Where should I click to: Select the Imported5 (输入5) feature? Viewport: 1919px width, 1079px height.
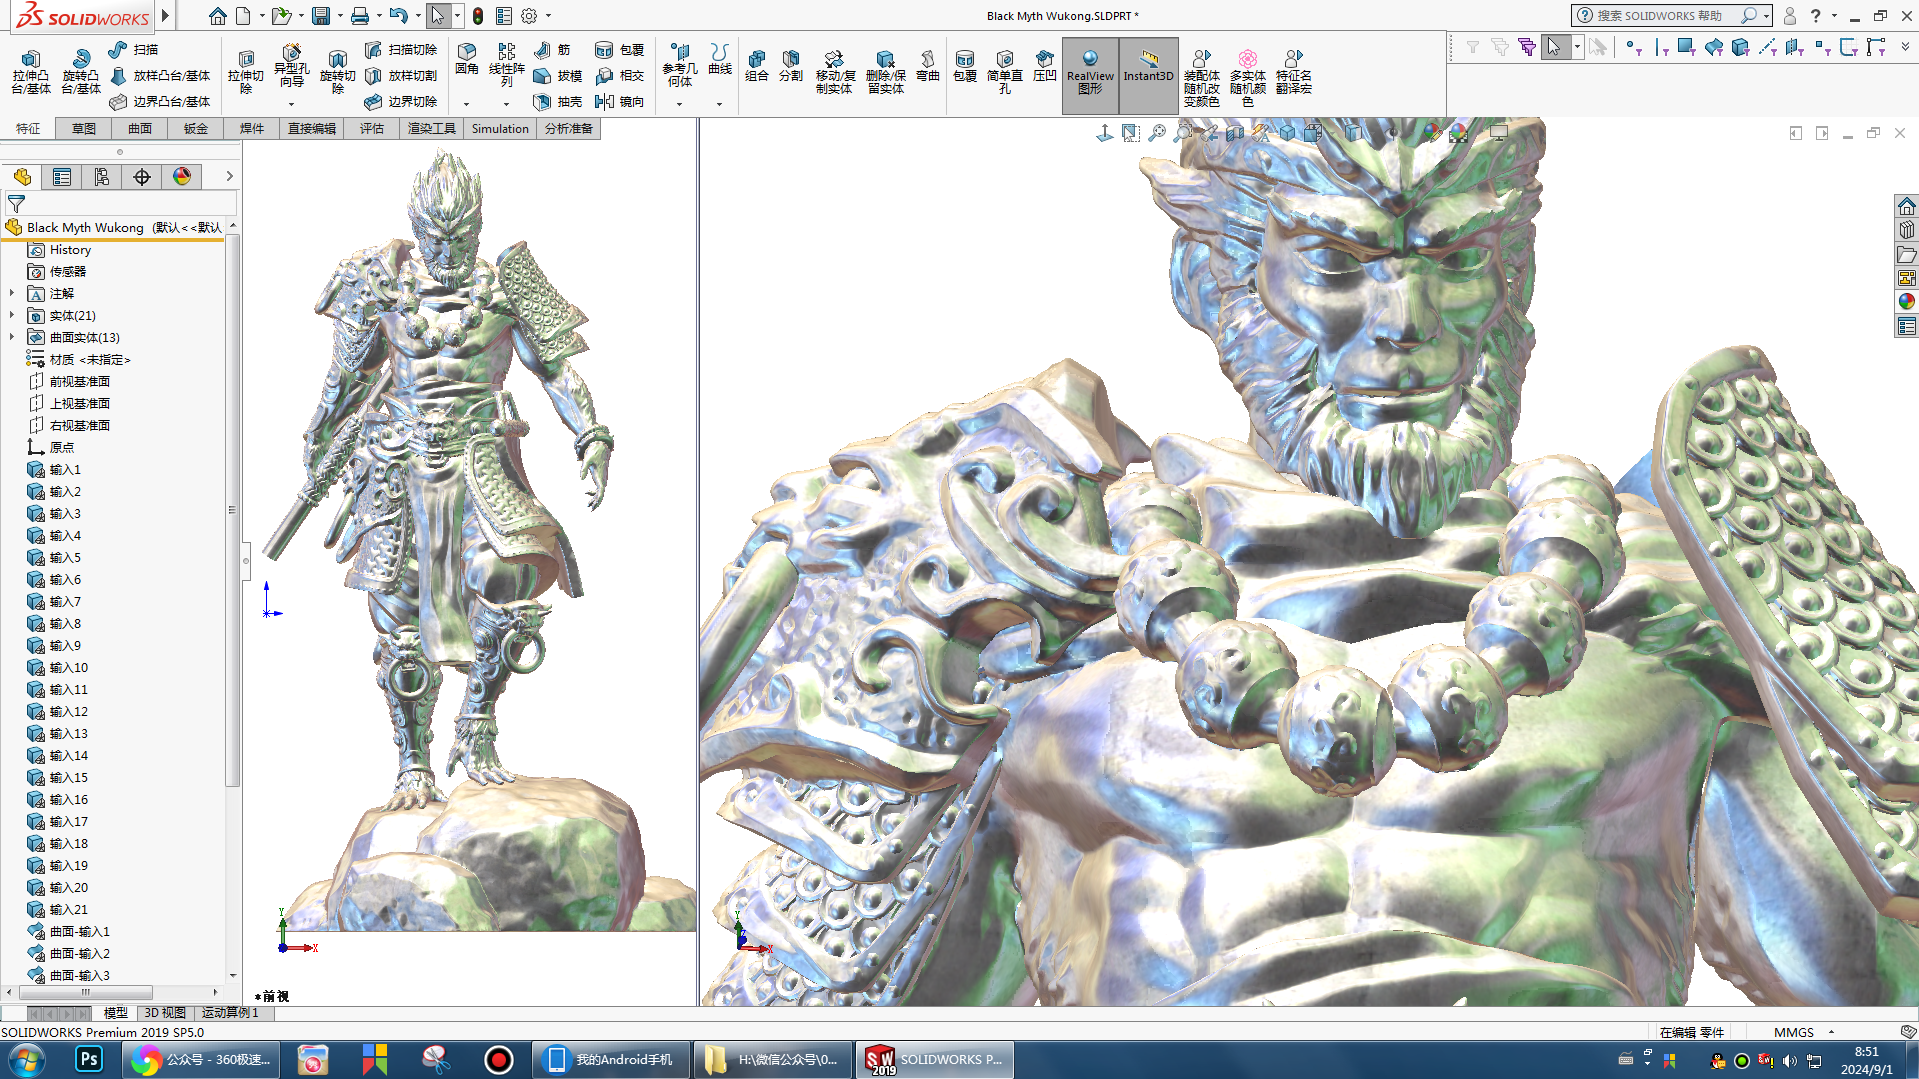54,558
